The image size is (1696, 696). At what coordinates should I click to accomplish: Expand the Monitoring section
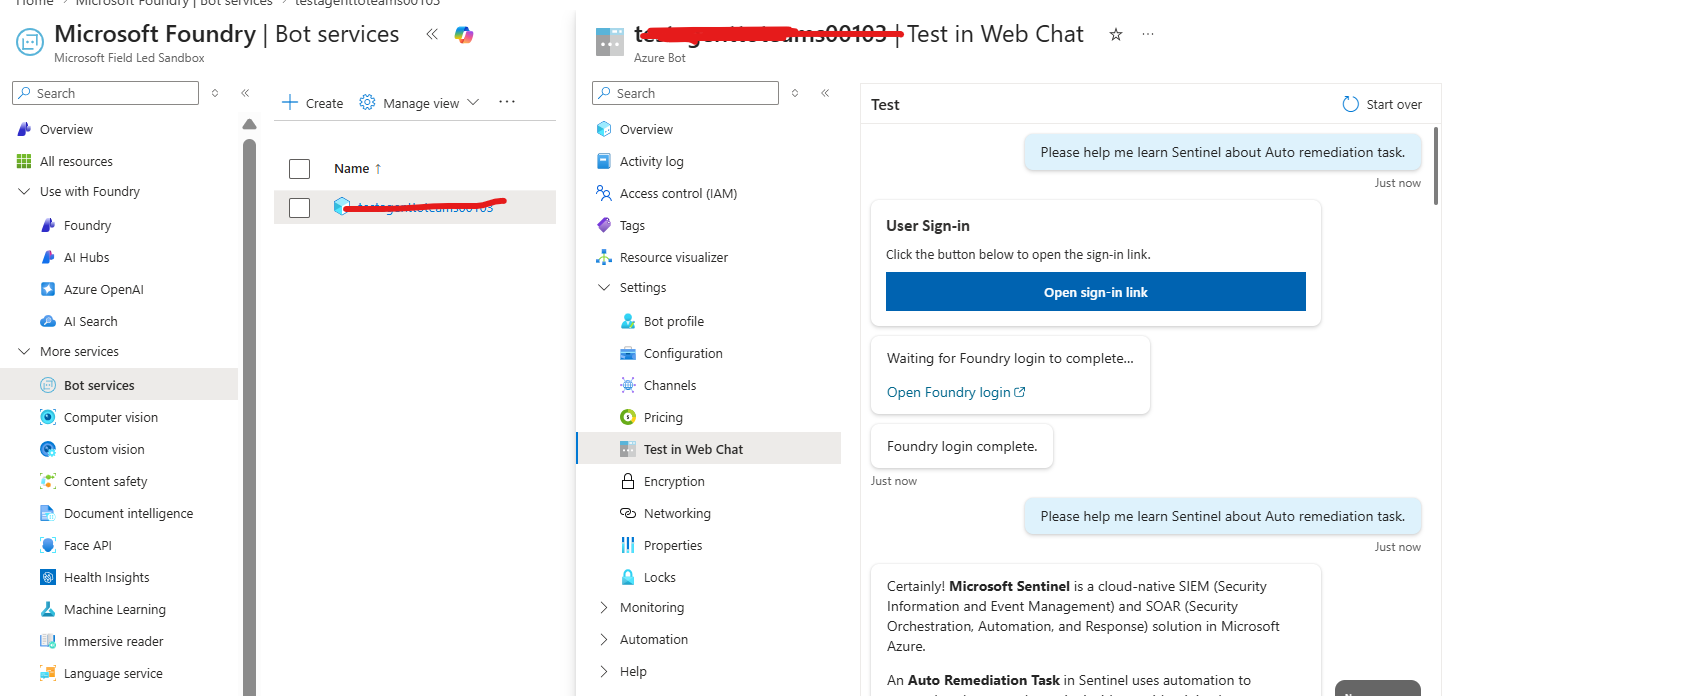click(604, 607)
